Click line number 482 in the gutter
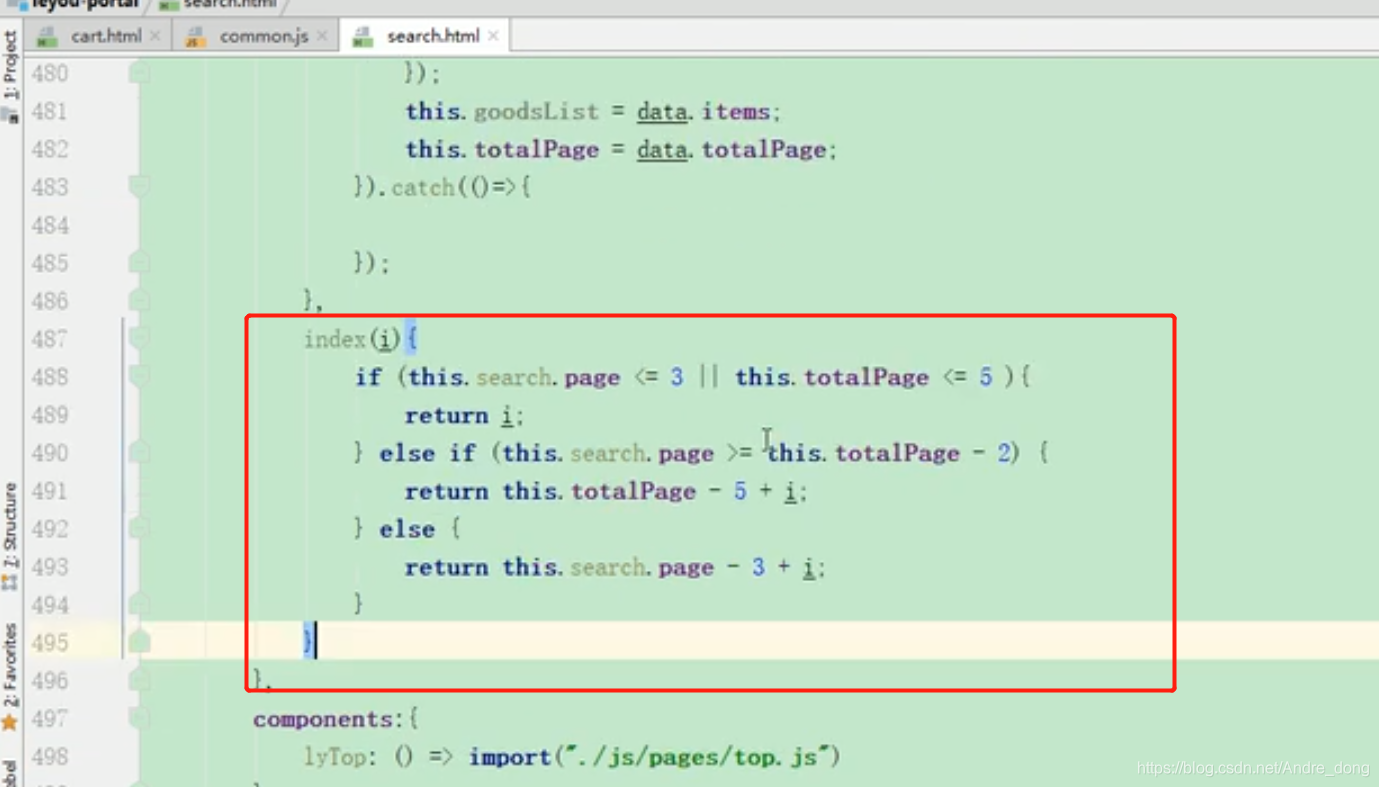Viewport: 1379px width, 787px height. [49, 149]
